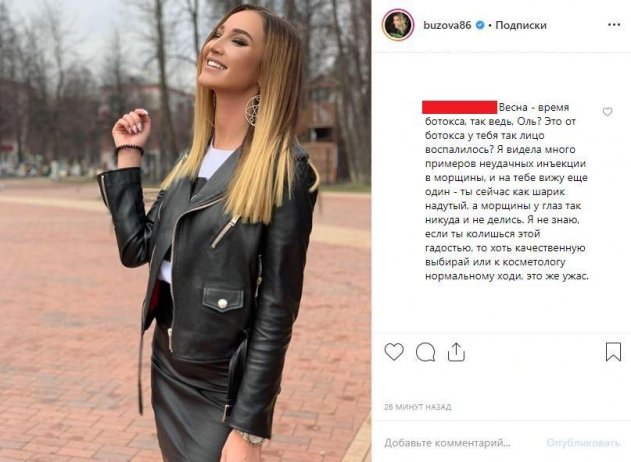Like the comment using the small heart
Screen dimensions: 631x462
point(607,112)
